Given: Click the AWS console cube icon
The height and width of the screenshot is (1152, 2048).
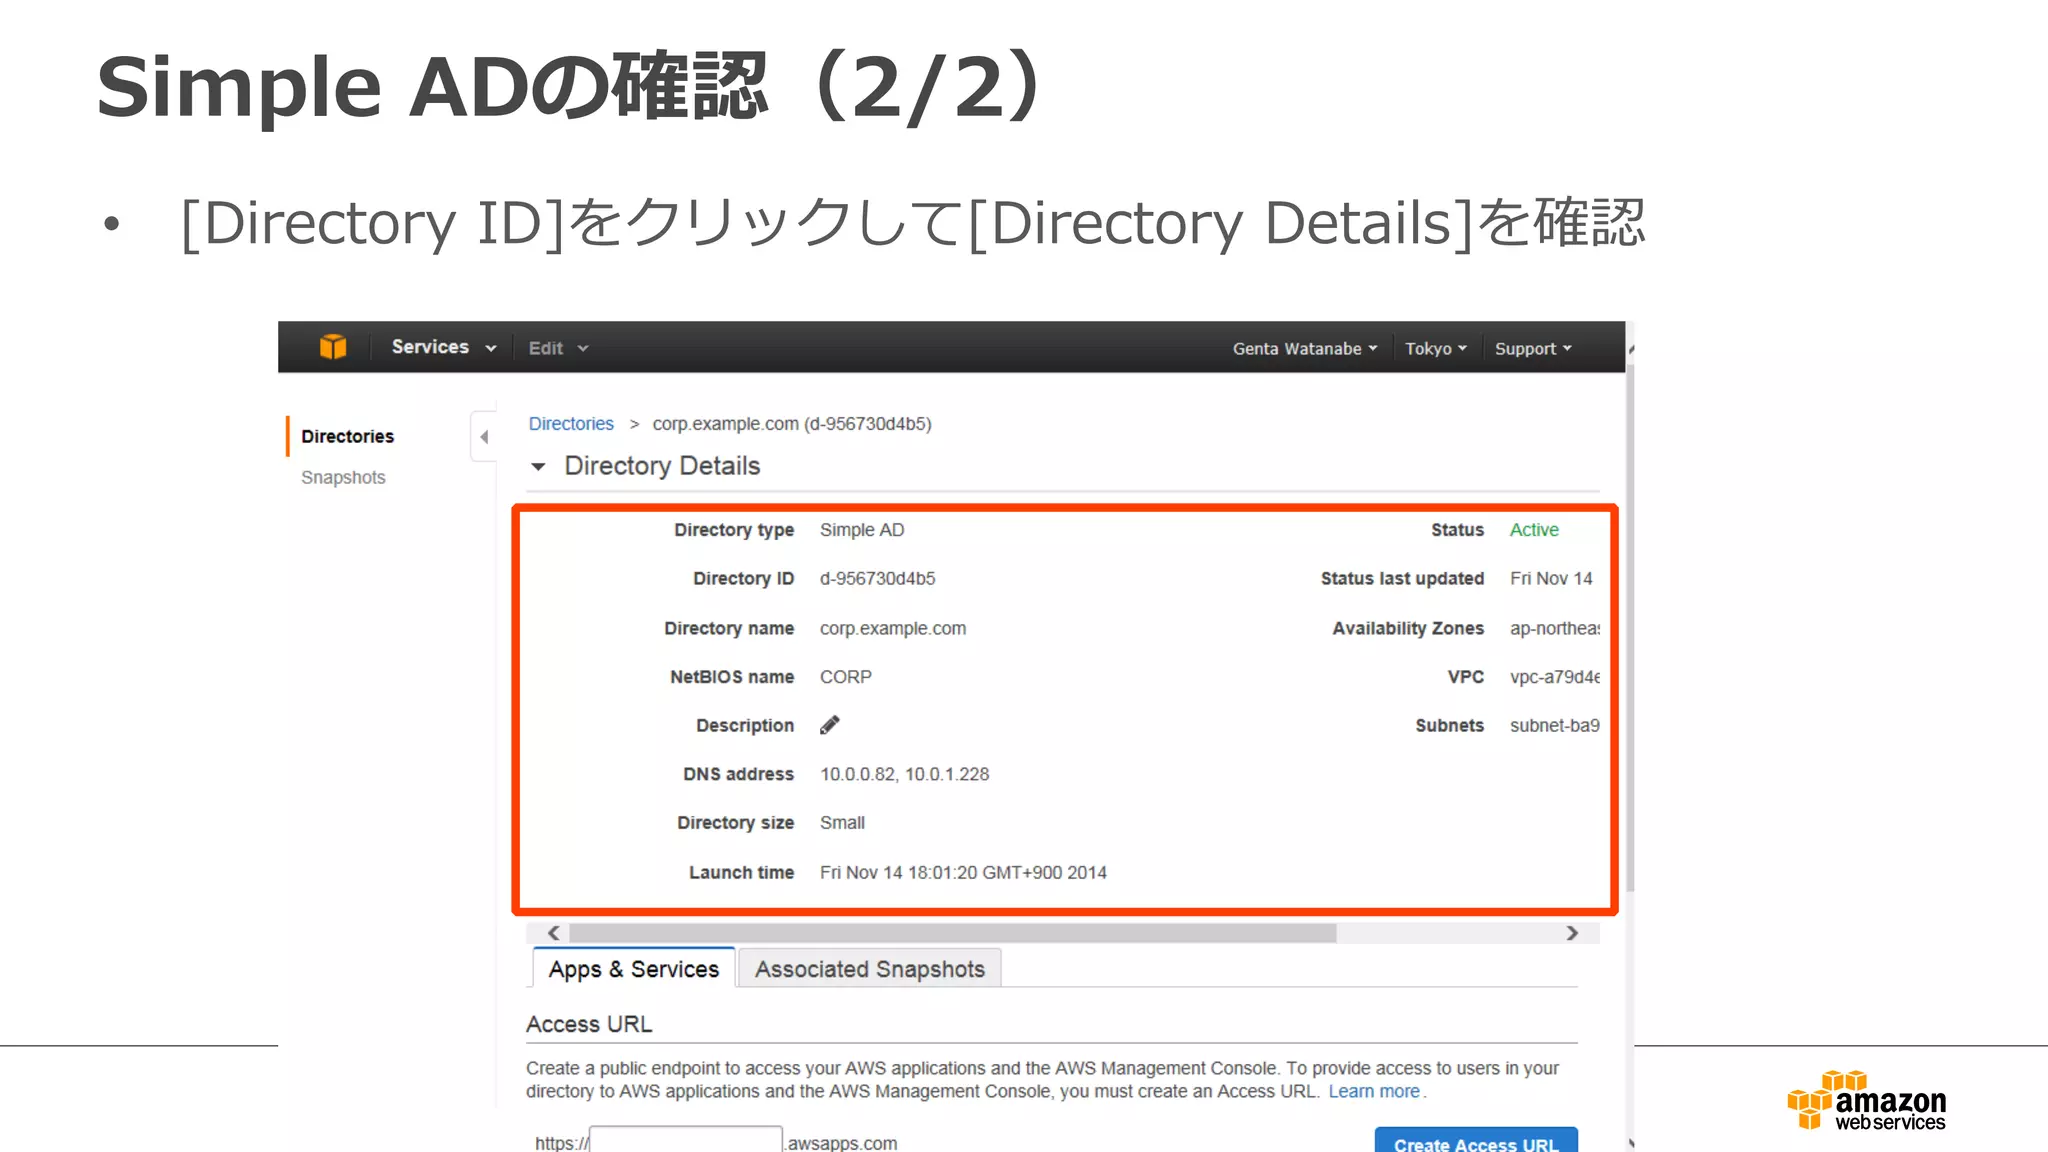Looking at the screenshot, I should 333,347.
